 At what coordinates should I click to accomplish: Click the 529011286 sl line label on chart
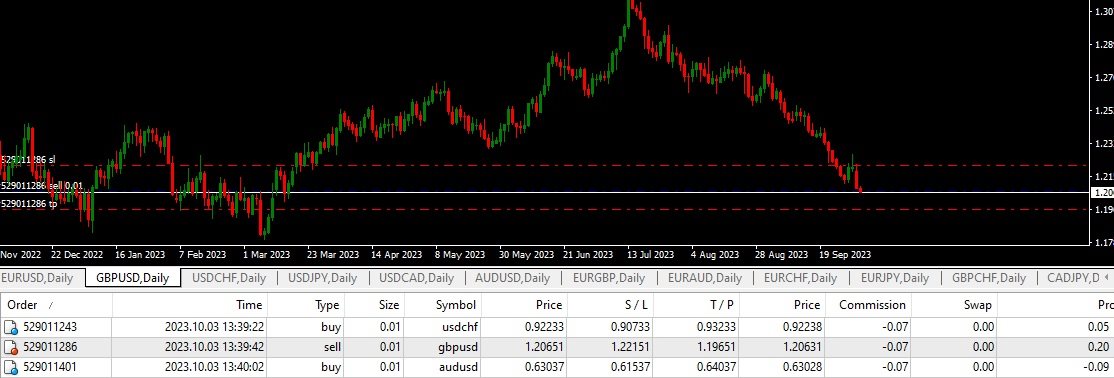point(28,160)
